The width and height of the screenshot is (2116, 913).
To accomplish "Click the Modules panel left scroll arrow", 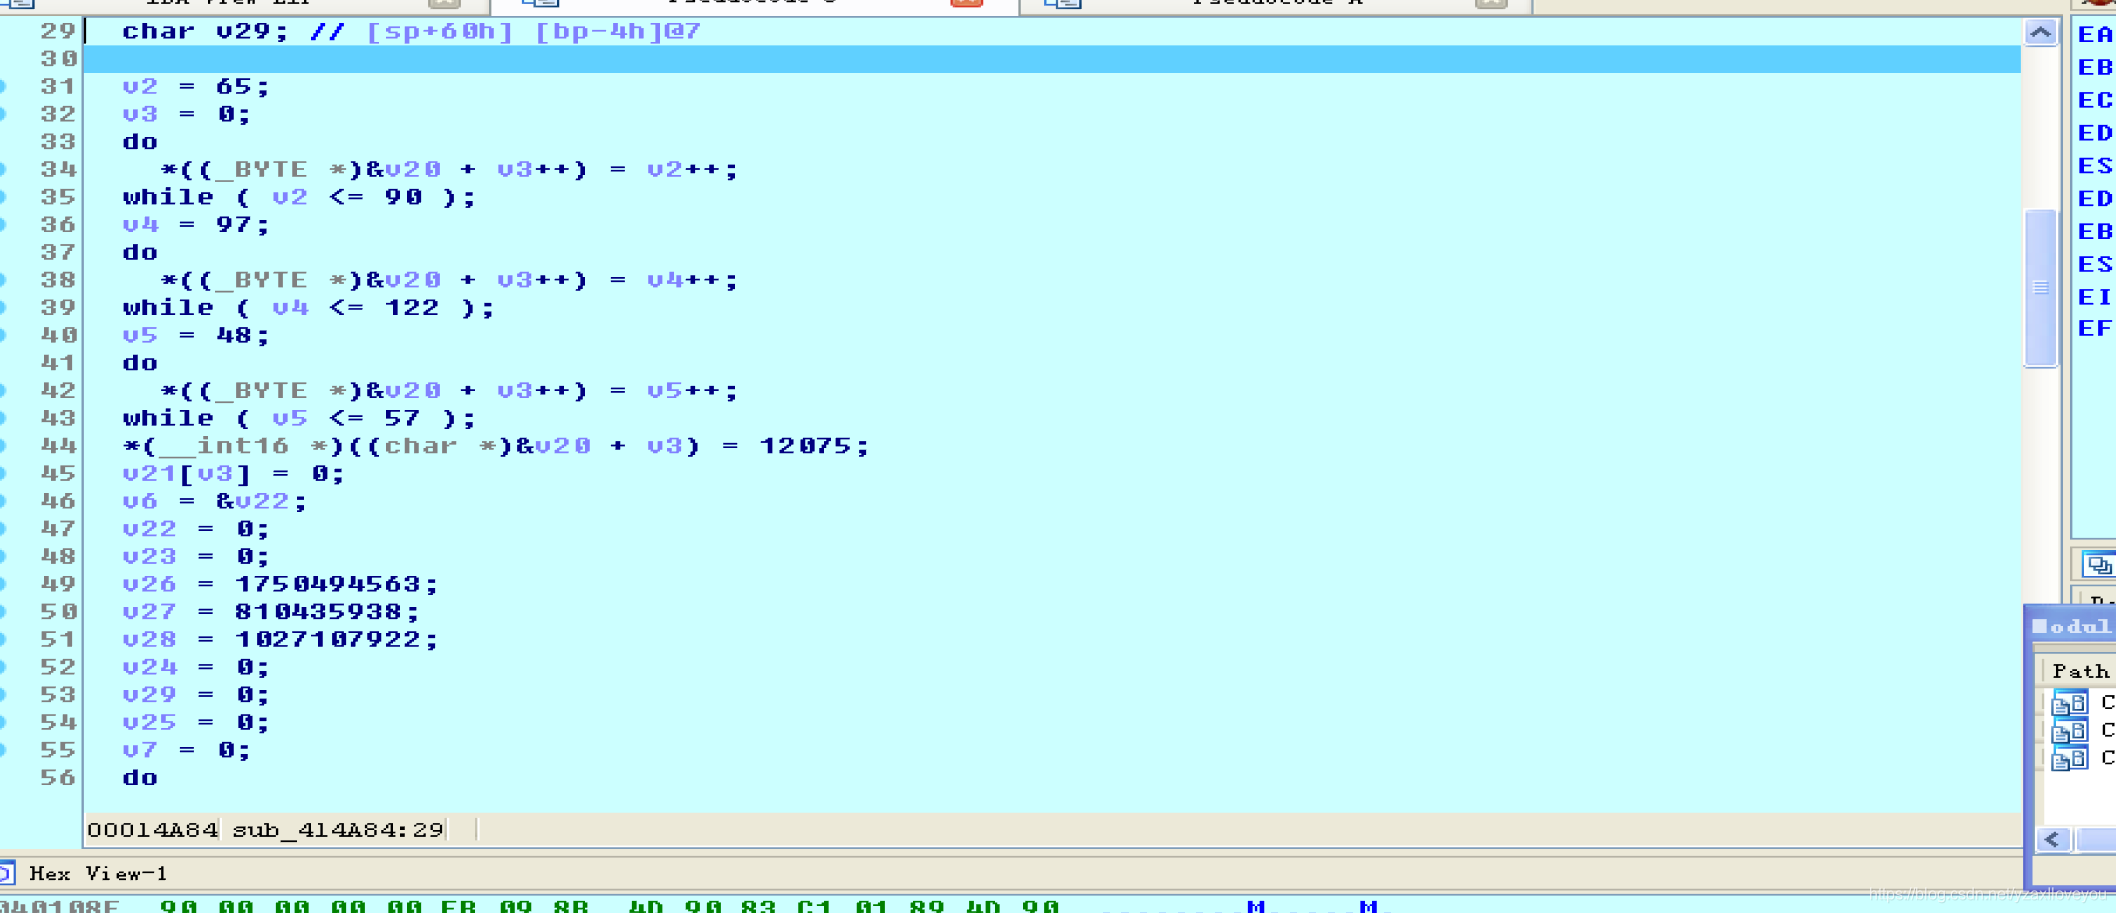I will (2052, 839).
